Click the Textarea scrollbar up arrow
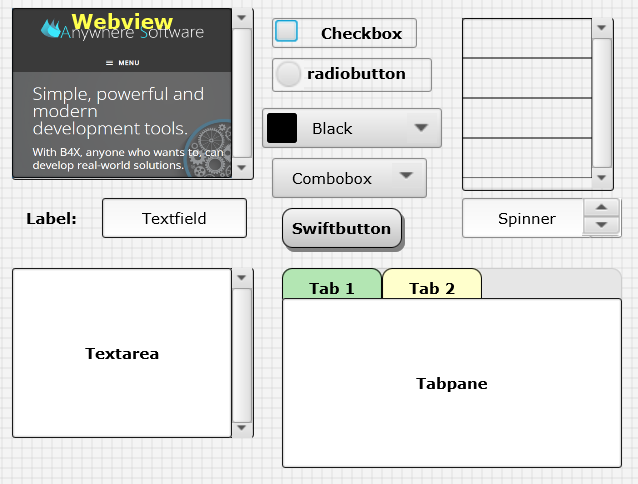The width and height of the screenshot is (638, 484). 242,278
